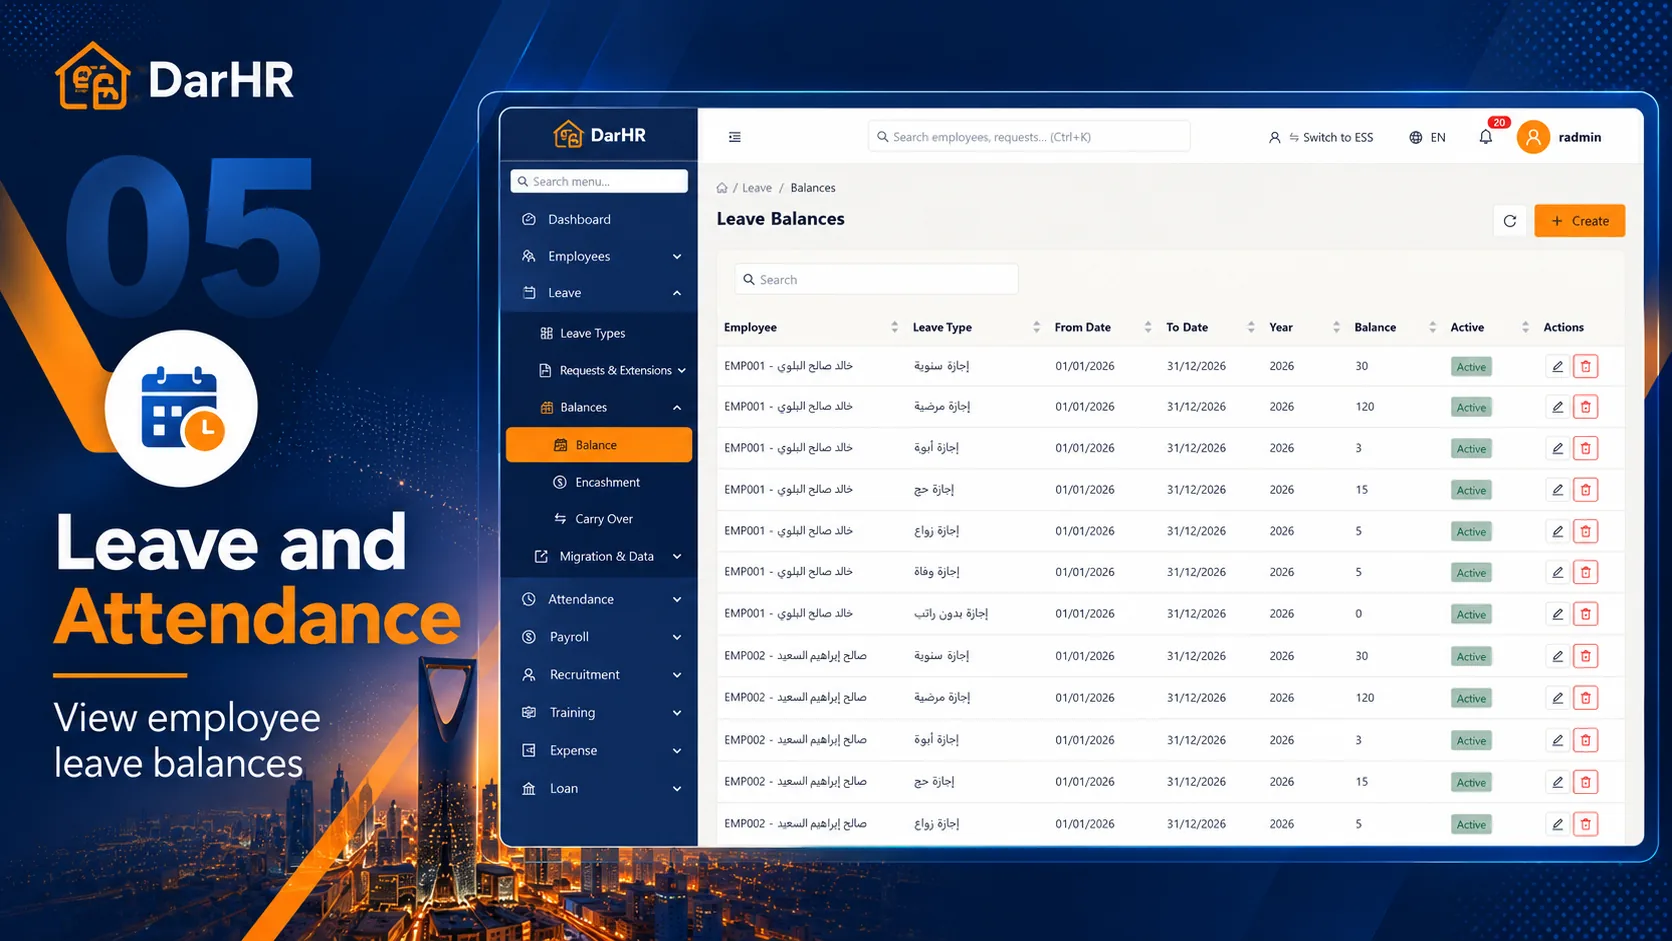
Task: Delete the EMP001 row with balance 0
Action: (x=1585, y=614)
